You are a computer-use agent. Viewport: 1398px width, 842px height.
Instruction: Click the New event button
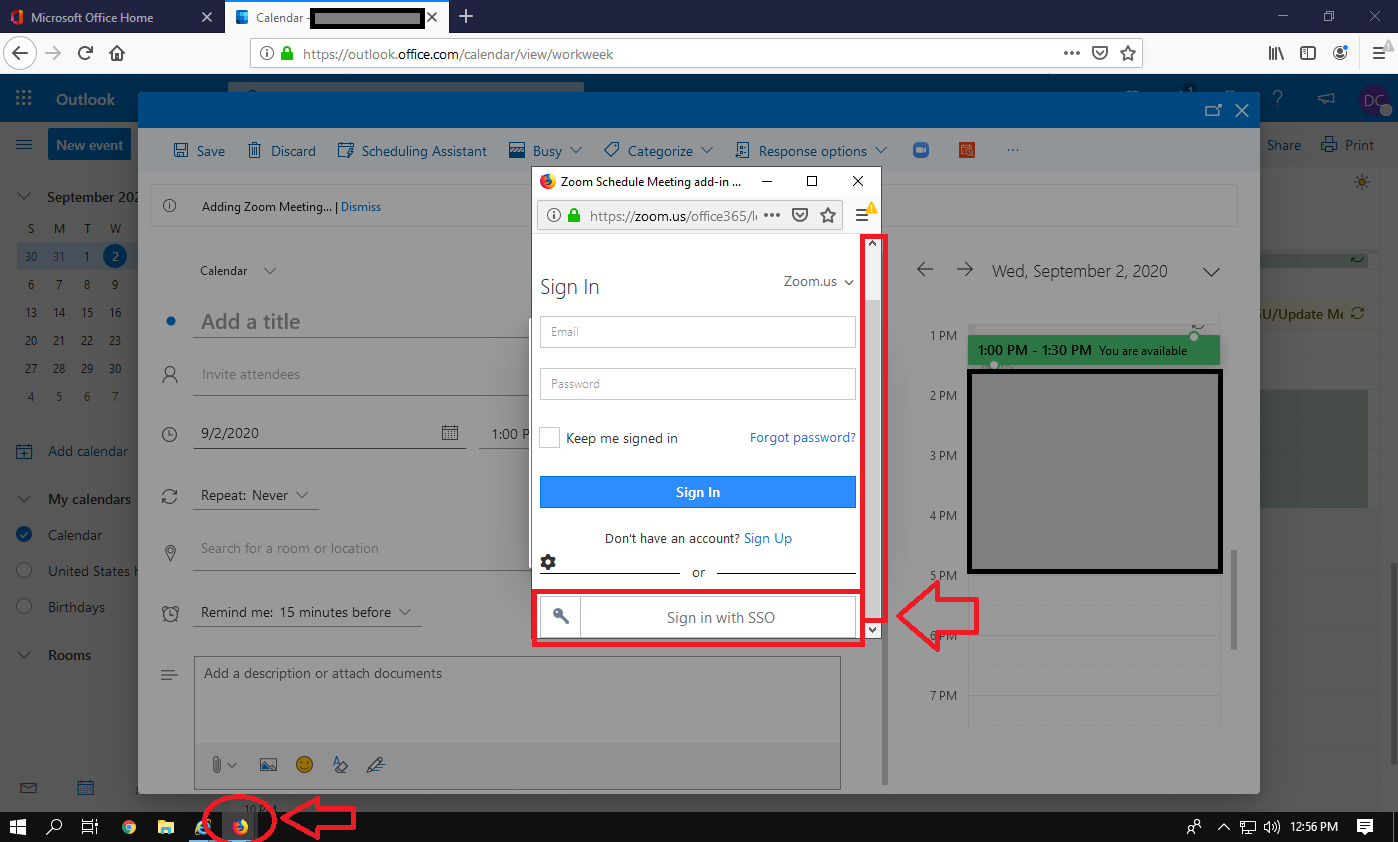pyautogui.click(x=90, y=145)
